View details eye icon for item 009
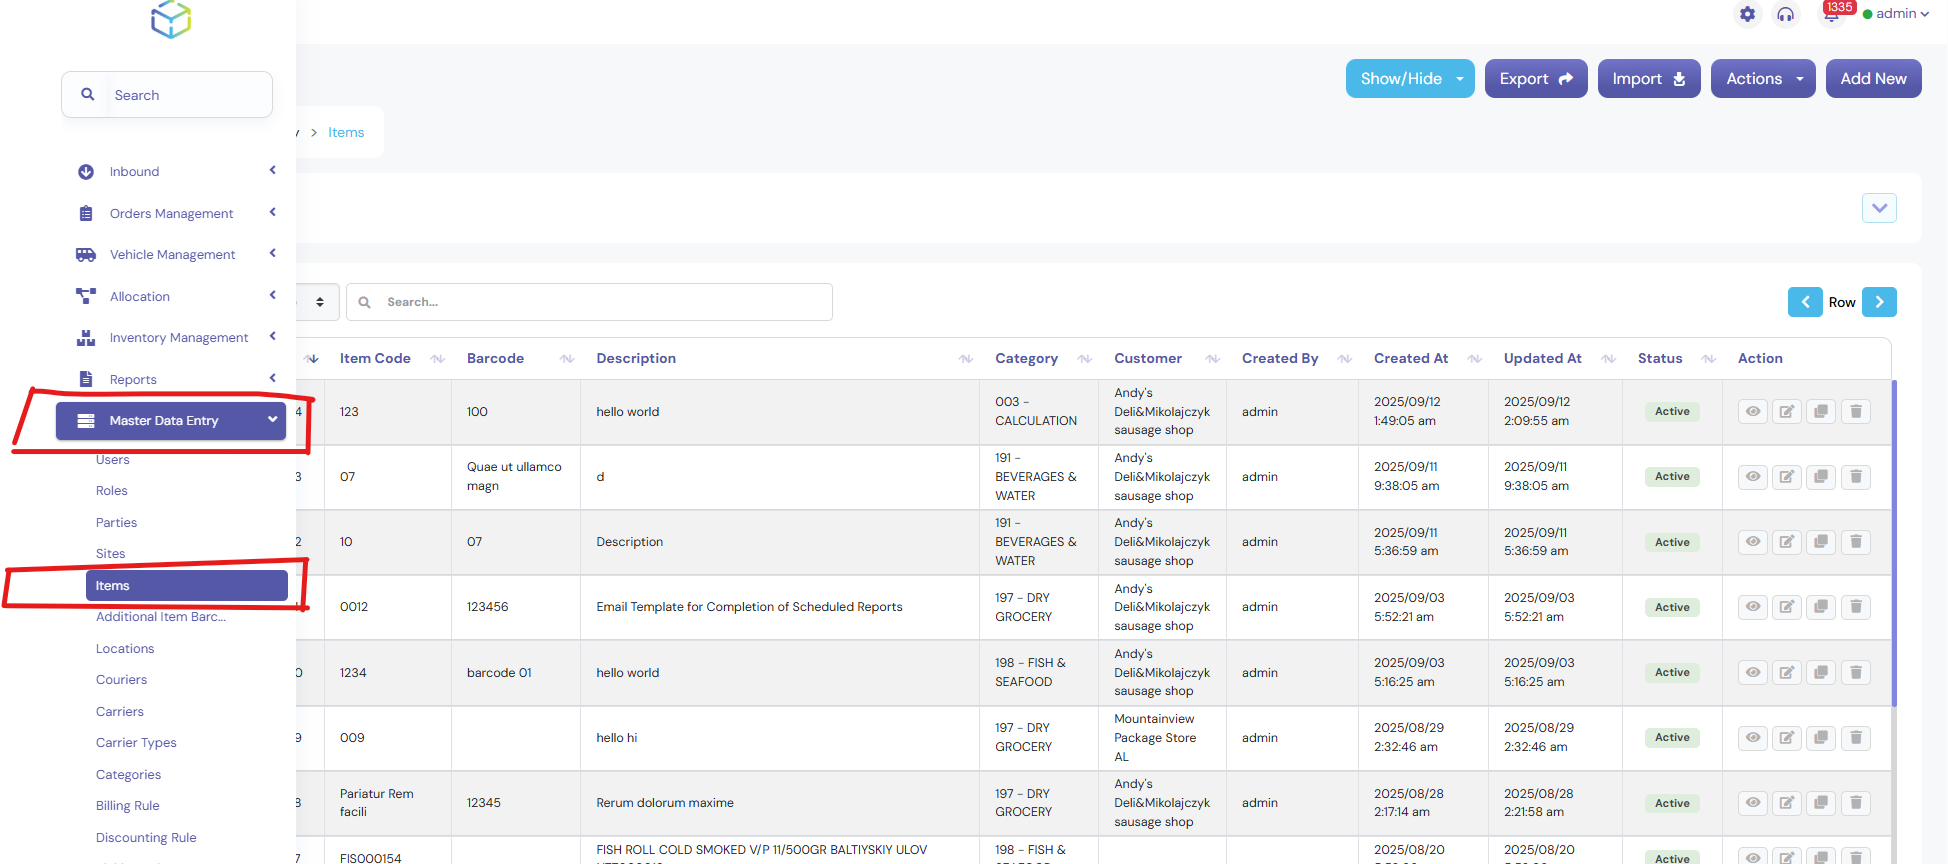Screen dimensions: 1948x864 tap(1752, 738)
